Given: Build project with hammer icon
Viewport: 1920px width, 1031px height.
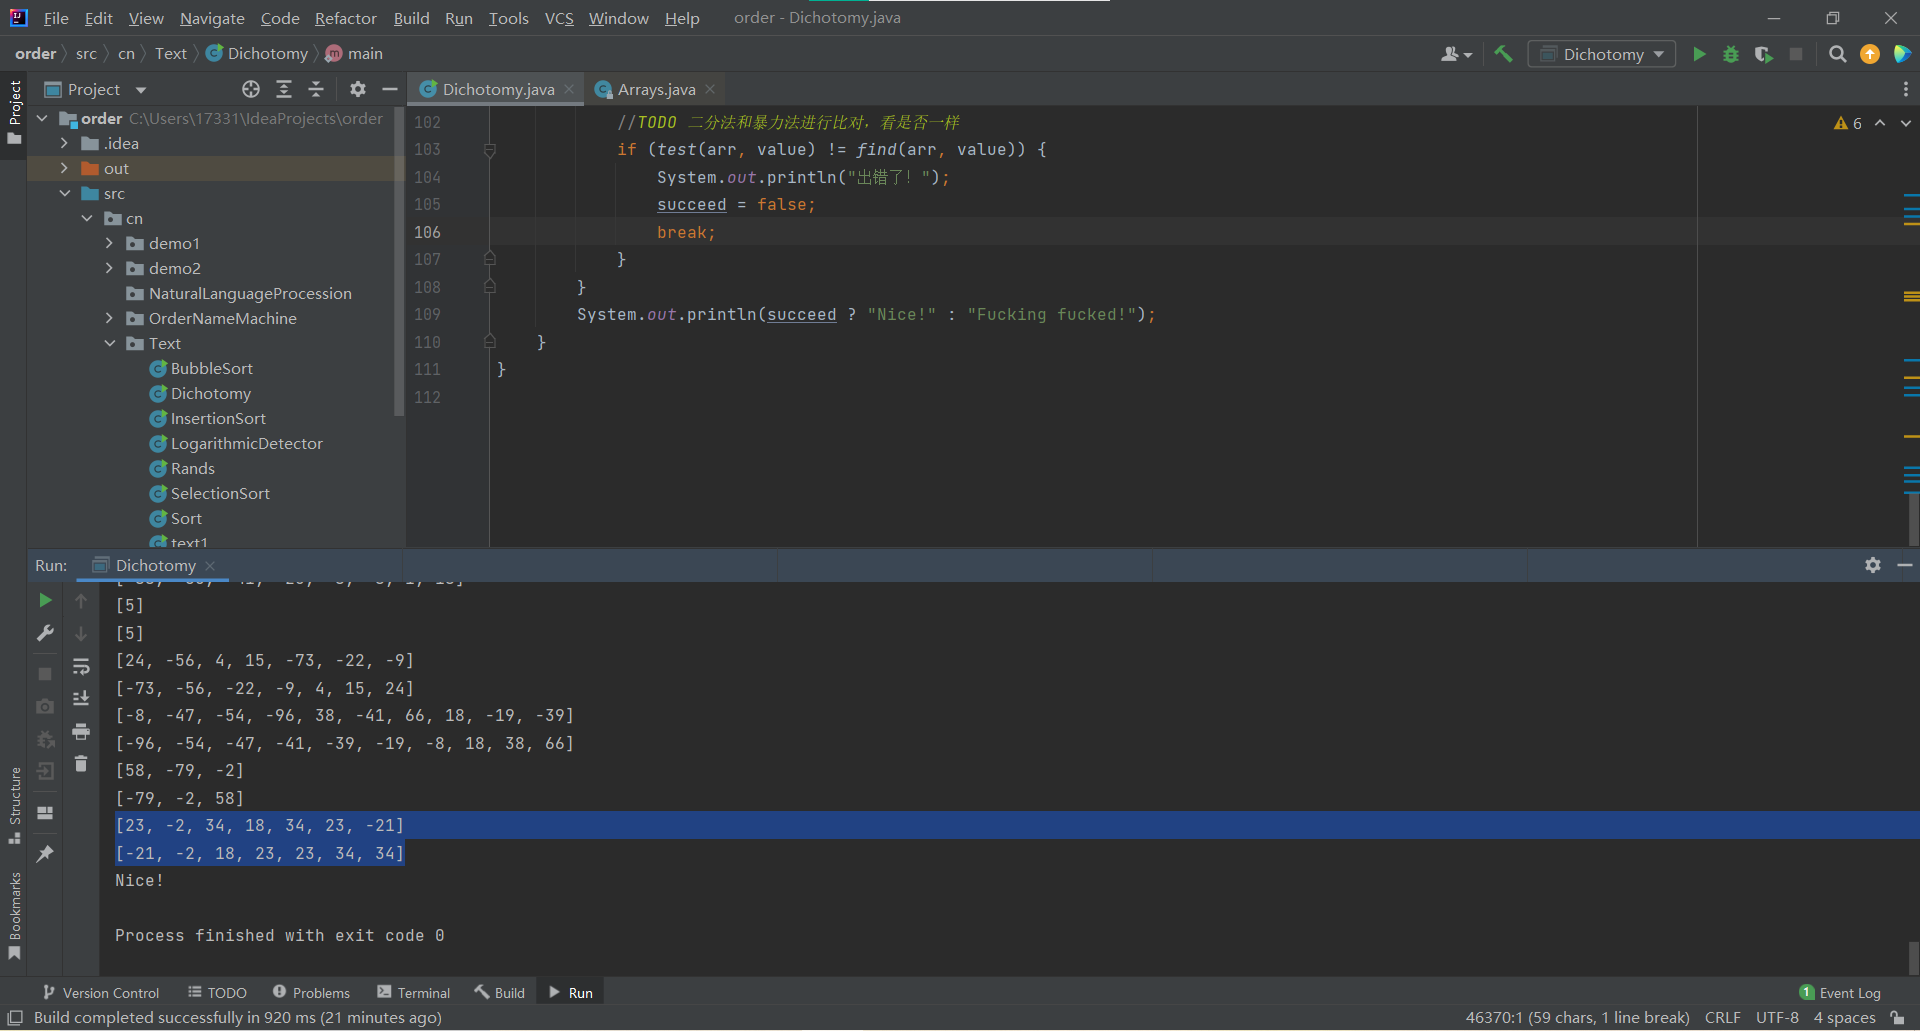Looking at the screenshot, I should coord(1503,54).
